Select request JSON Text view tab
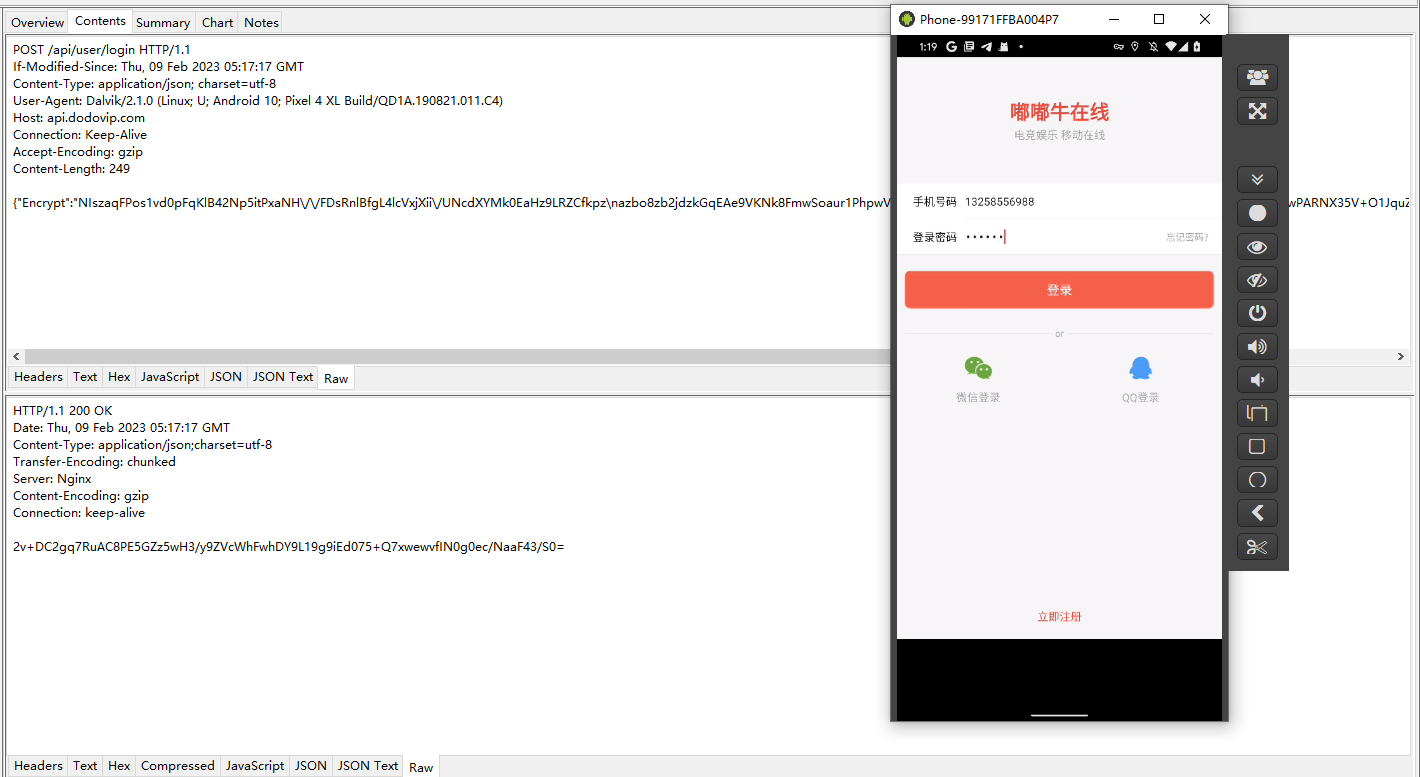The image size is (1420, 777). (x=283, y=377)
